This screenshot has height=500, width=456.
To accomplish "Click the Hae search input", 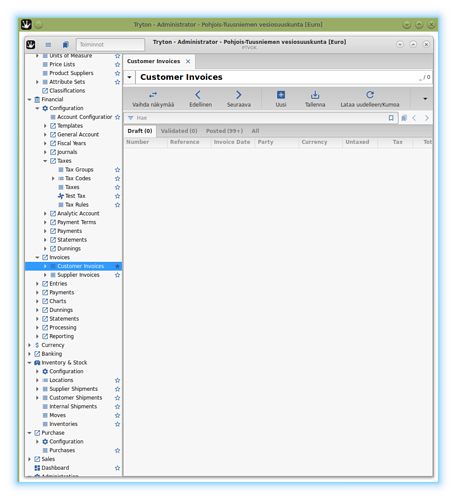I will pyautogui.click(x=260, y=118).
